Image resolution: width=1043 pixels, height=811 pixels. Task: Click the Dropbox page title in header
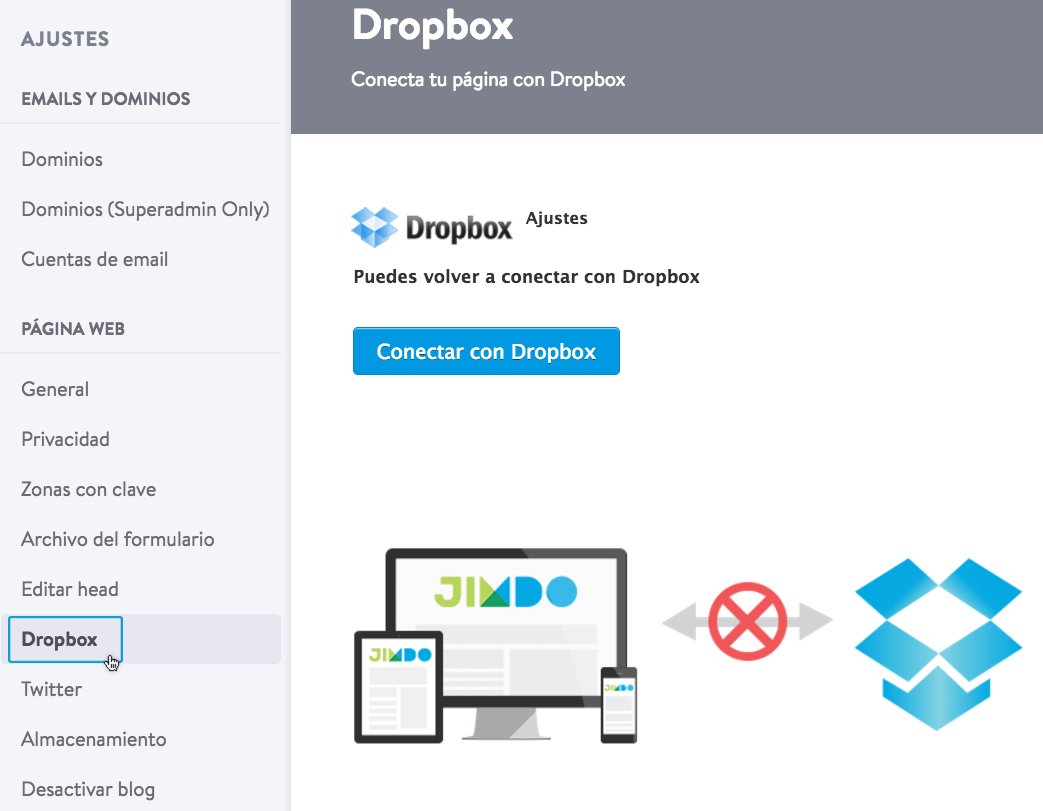(x=432, y=27)
